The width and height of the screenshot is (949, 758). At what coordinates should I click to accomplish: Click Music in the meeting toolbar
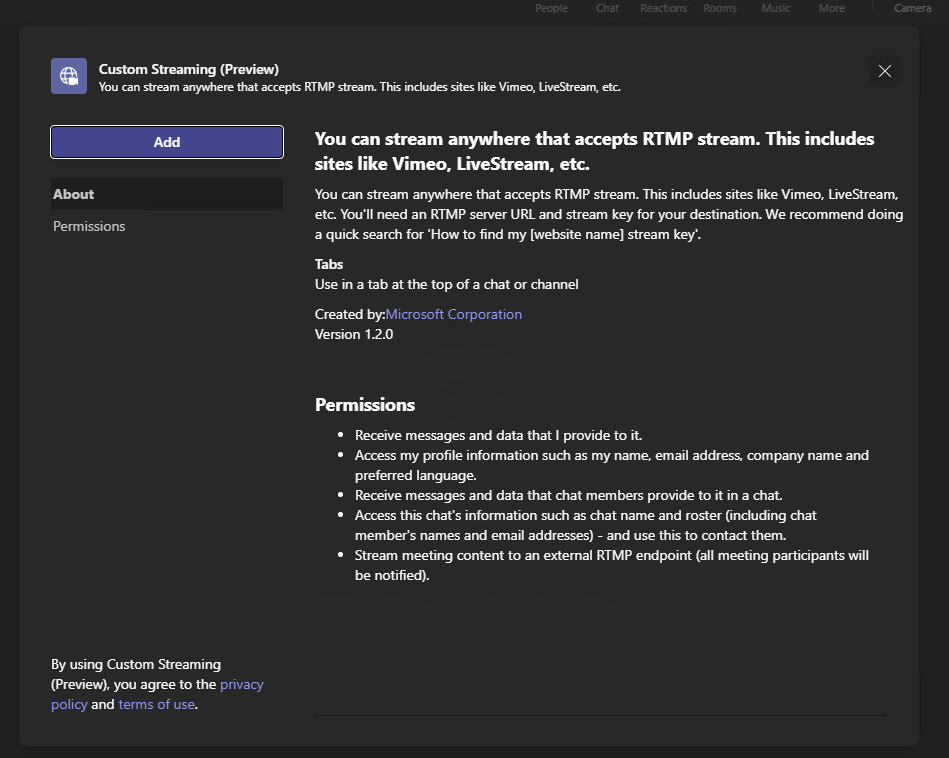click(x=776, y=8)
